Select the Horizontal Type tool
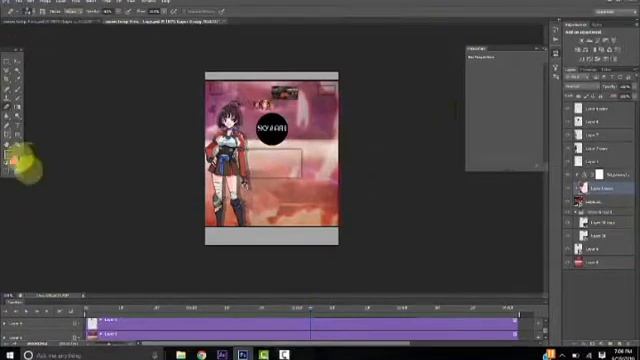The width and height of the screenshot is (640, 360). 17,125
